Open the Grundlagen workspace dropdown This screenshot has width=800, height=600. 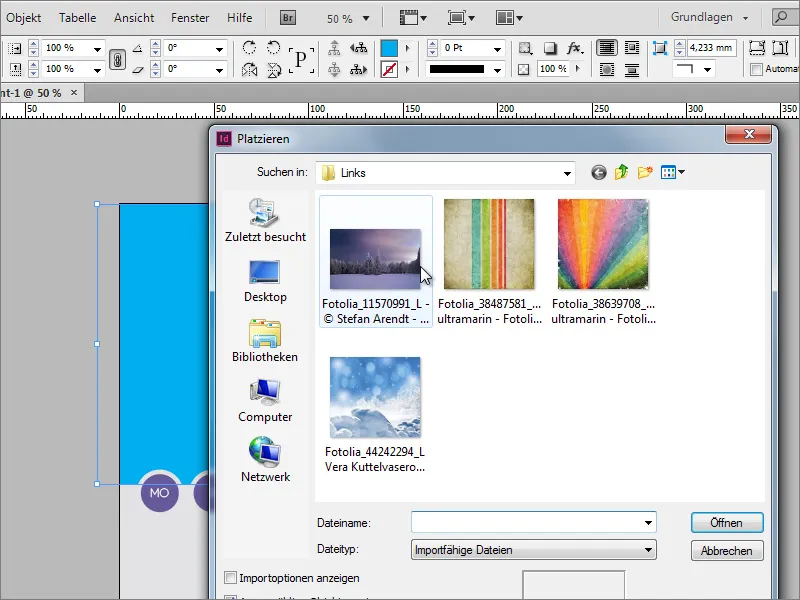pos(709,17)
